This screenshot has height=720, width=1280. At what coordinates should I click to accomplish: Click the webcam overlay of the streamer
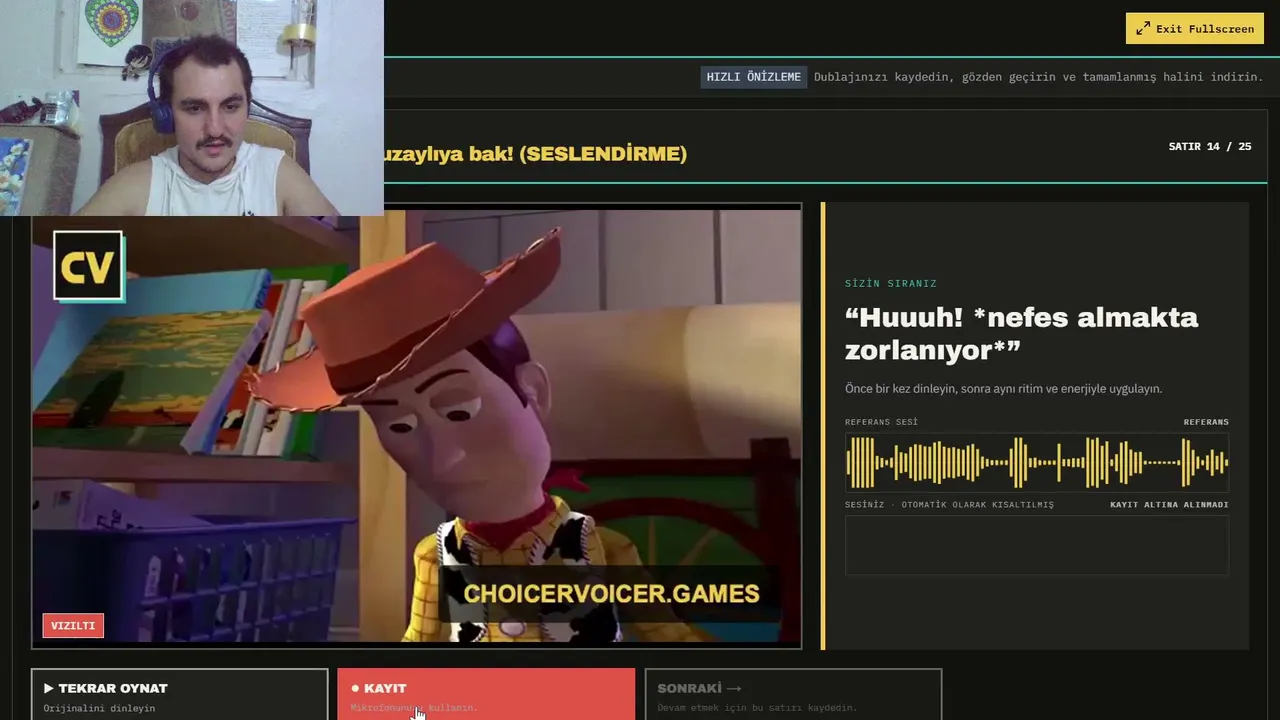point(192,108)
